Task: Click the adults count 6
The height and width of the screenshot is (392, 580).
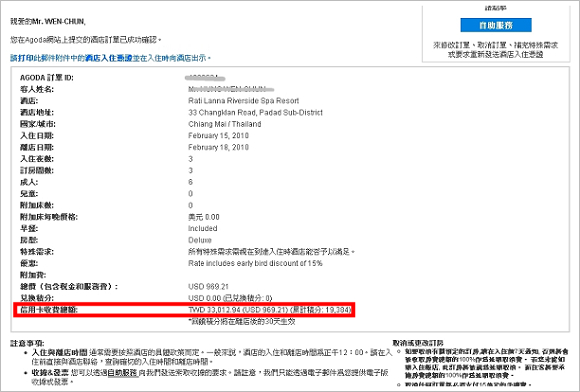Action: pos(190,182)
